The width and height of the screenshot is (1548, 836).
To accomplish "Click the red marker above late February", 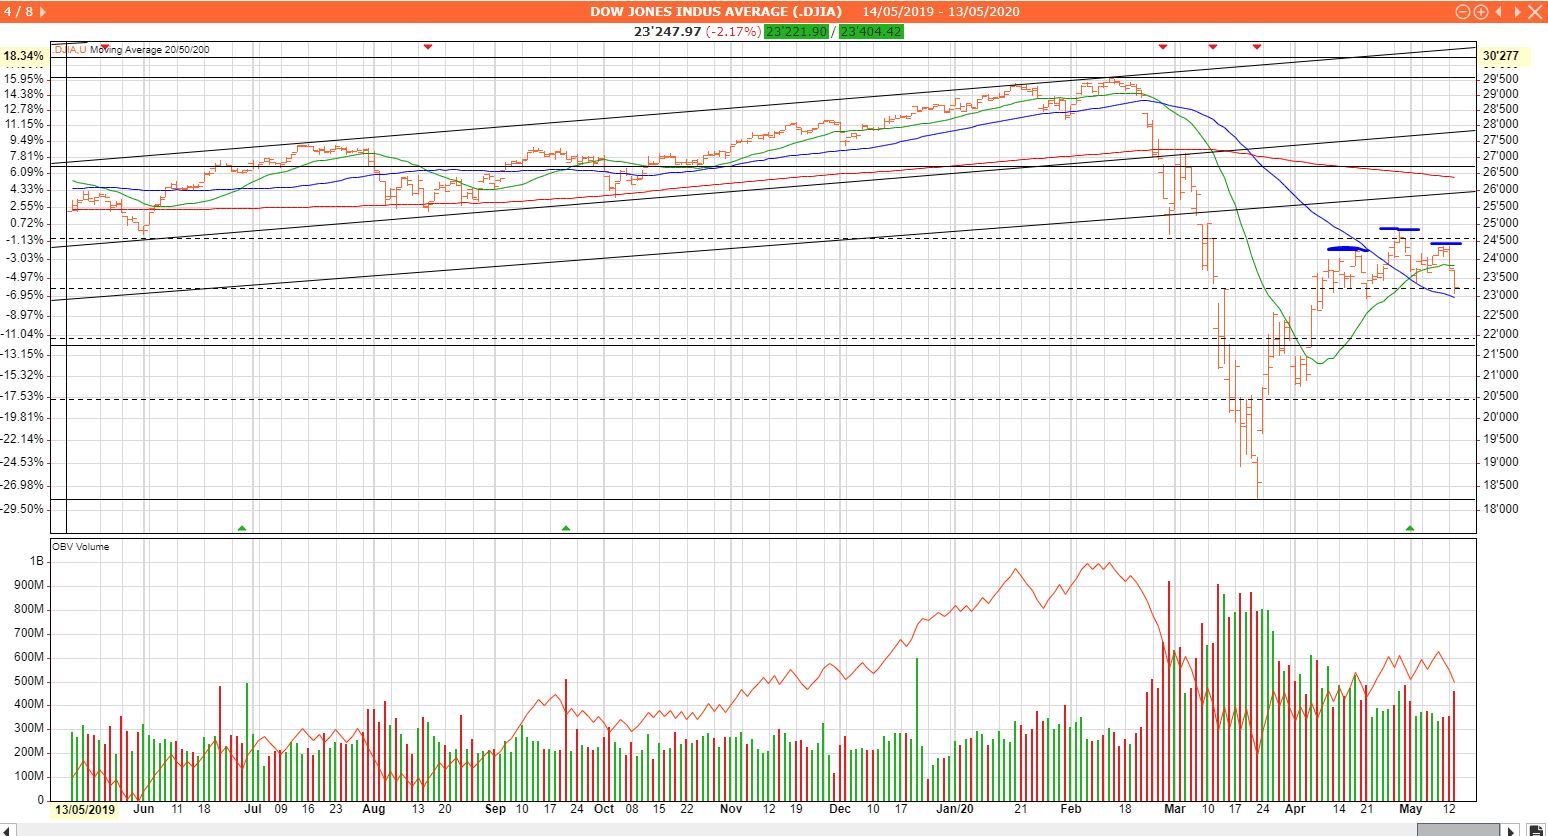I will pos(1162,47).
